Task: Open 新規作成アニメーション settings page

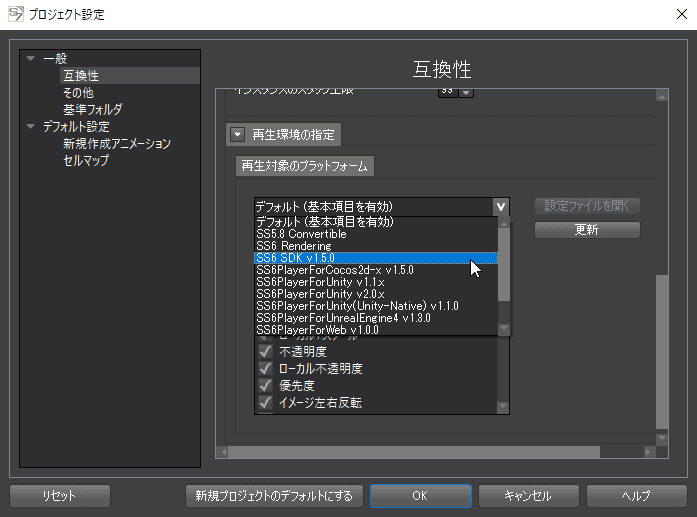Action: (117, 144)
